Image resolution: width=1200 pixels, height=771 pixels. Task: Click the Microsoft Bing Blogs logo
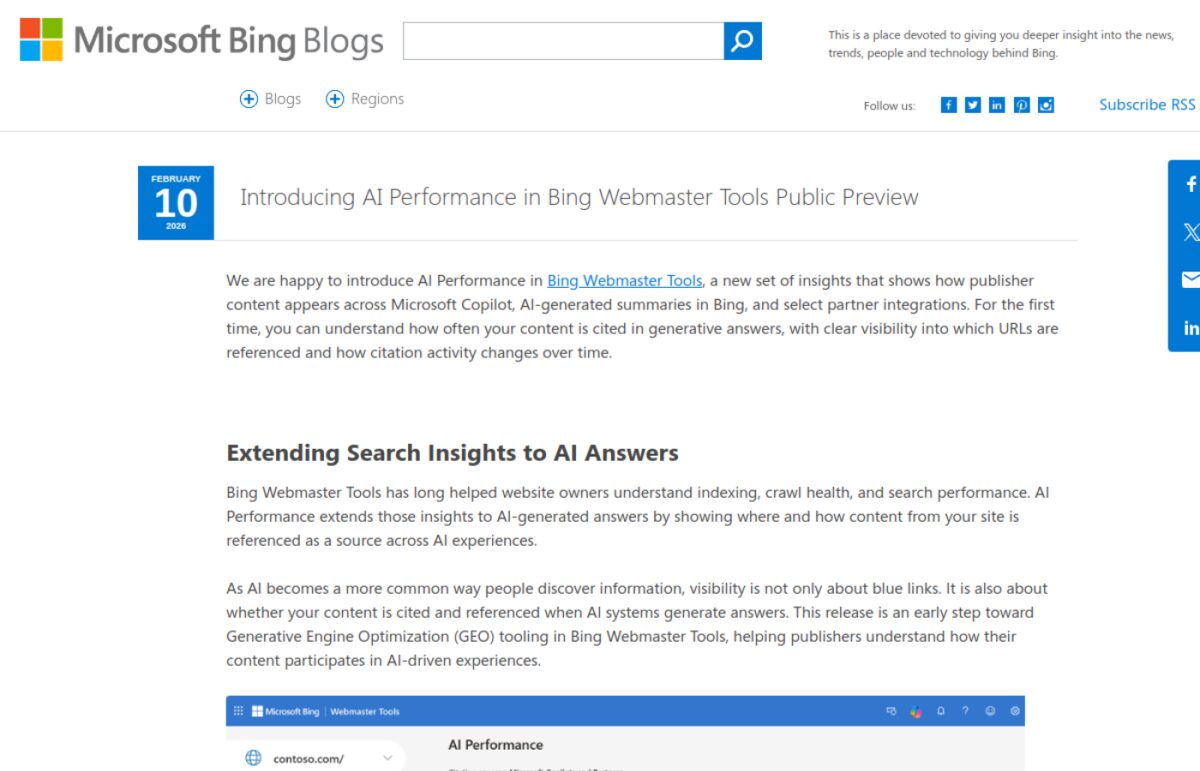click(x=201, y=40)
